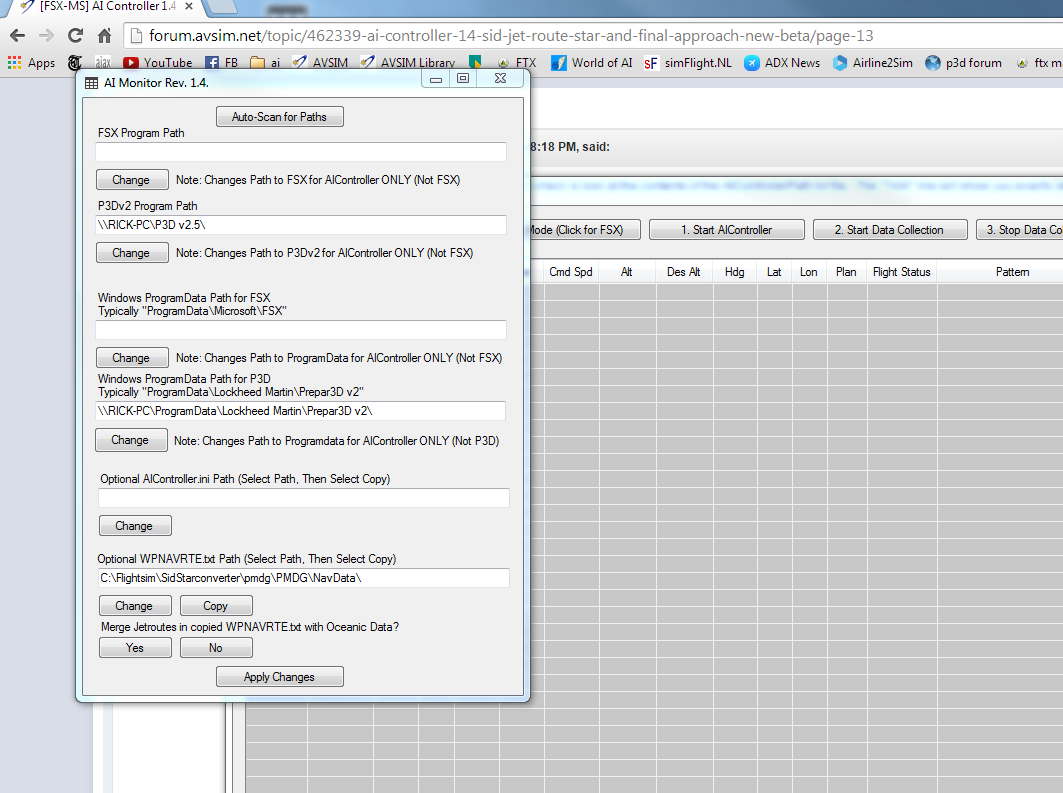
Task: Click the Cmd Spd column header
Action: tap(571, 272)
